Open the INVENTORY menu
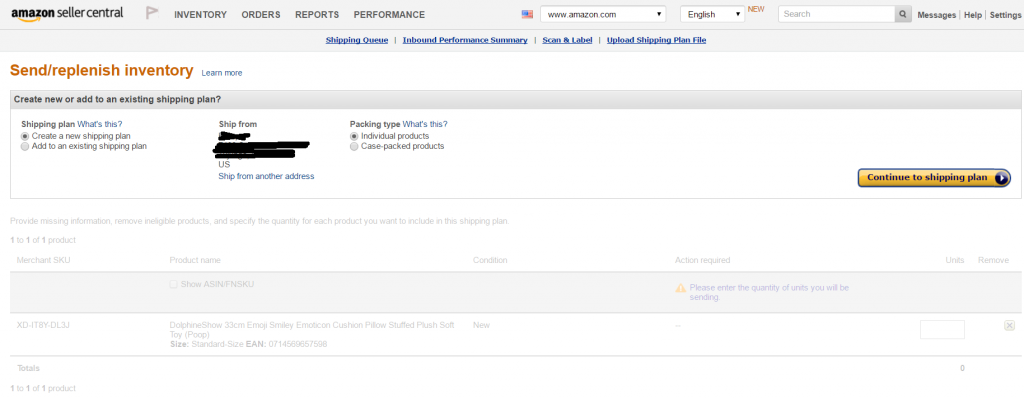 [200, 14]
